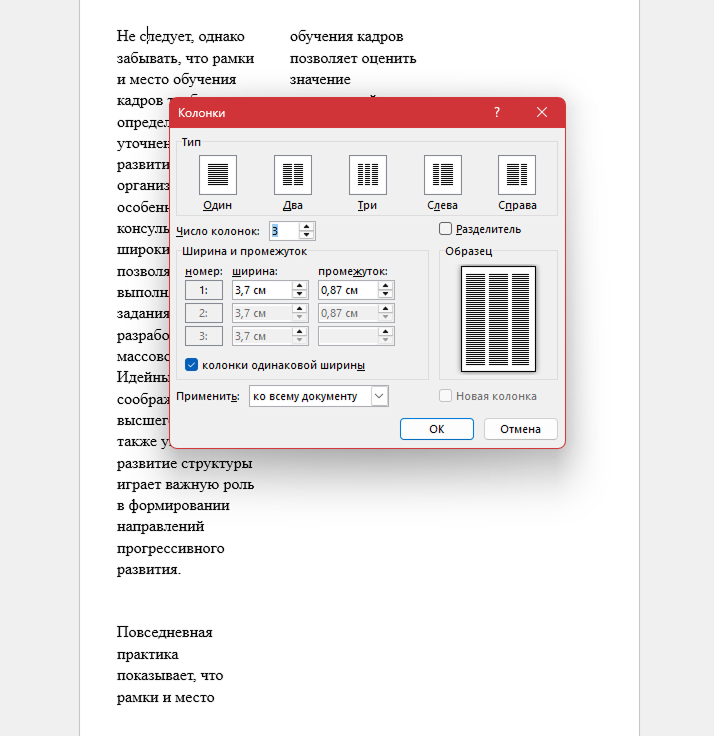714x736 pixels.
Task: Click the column number 3: box
Action: (204, 336)
